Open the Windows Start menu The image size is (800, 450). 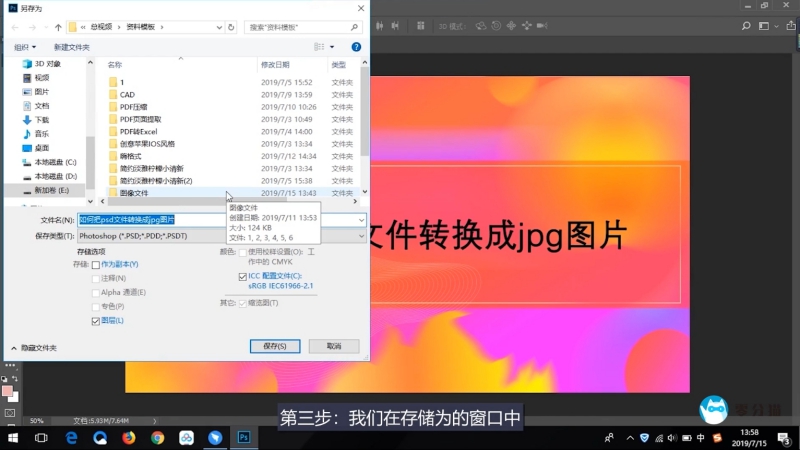tap(12, 437)
